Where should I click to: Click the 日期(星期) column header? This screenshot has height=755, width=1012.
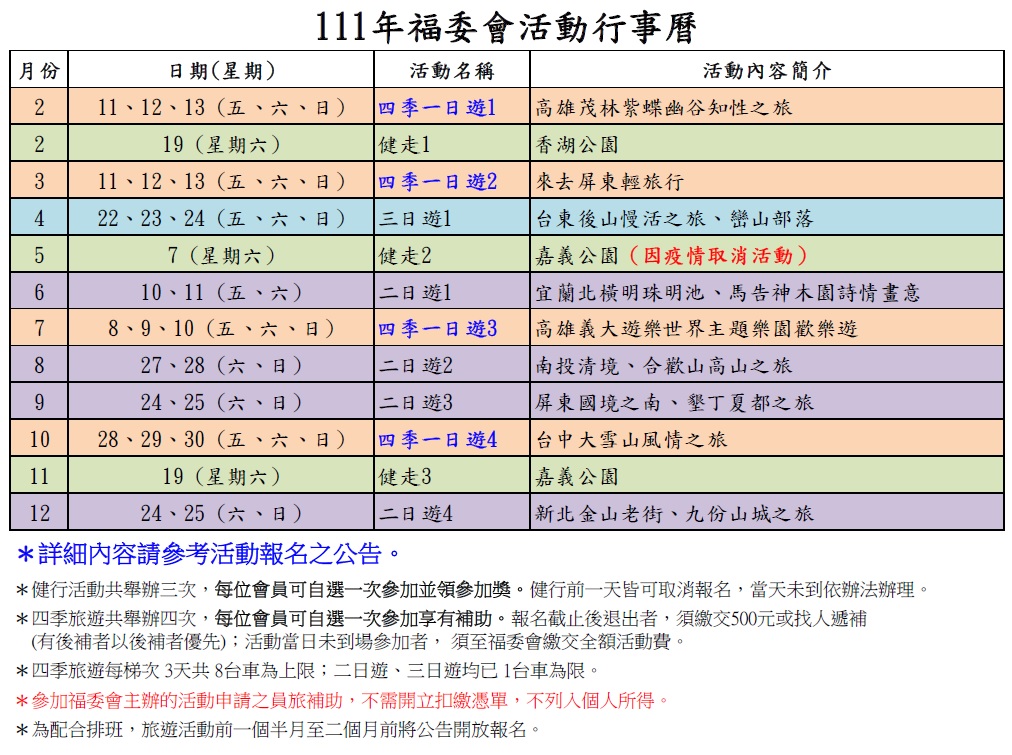[x=221, y=71]
